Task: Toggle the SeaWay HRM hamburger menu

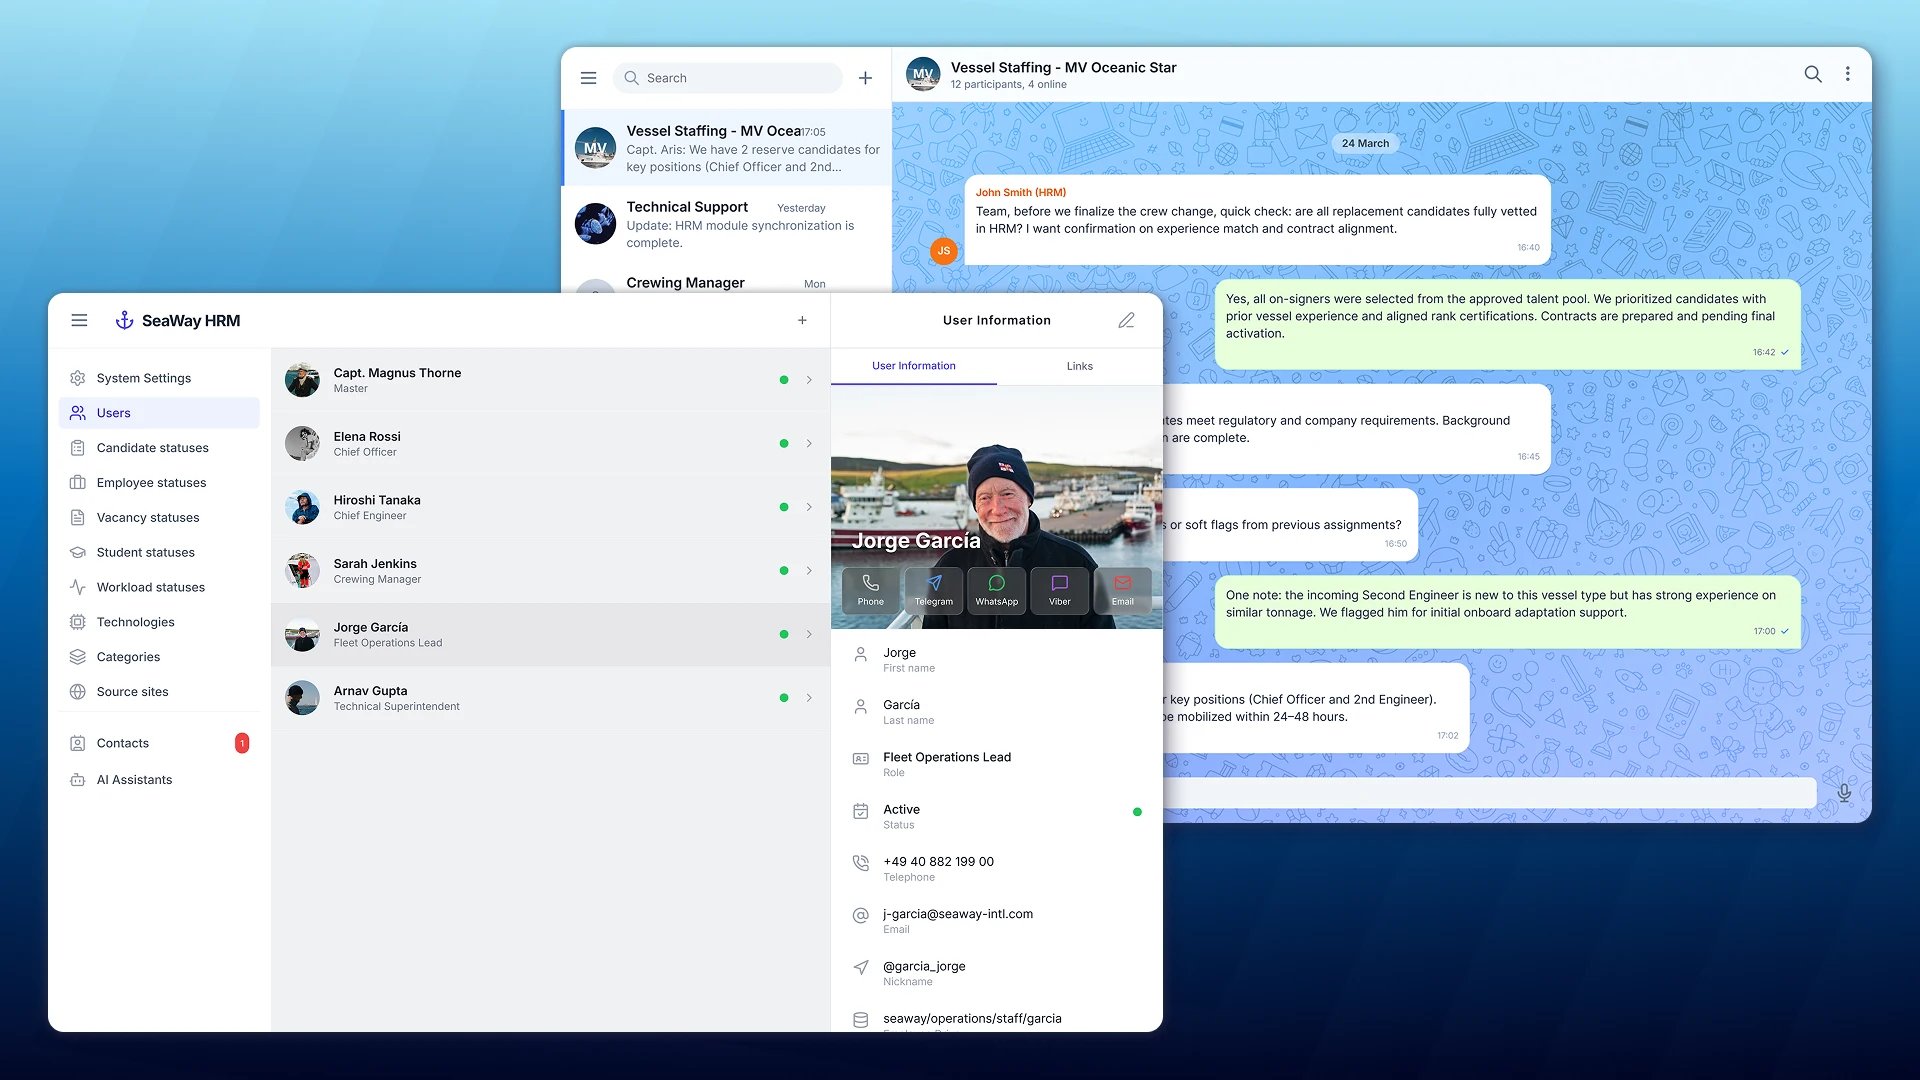Action: click(79, 320)
